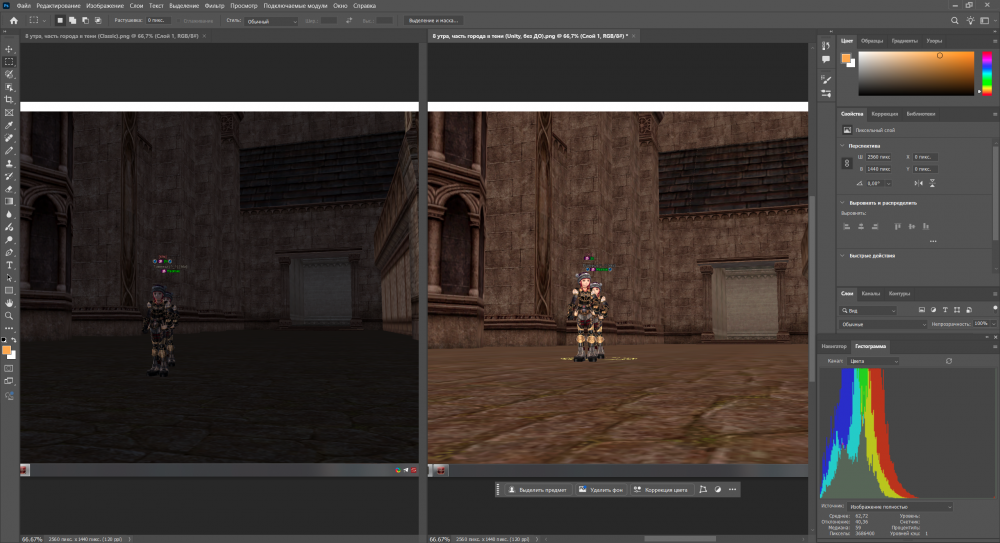1000x543 pixels.
Task: Select the Hand tool
Action: pos(9,303)
